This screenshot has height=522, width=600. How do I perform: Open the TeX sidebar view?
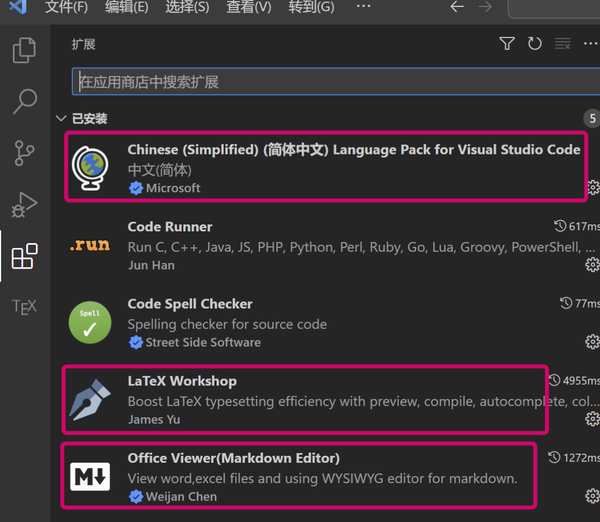(x=24, y=307)
